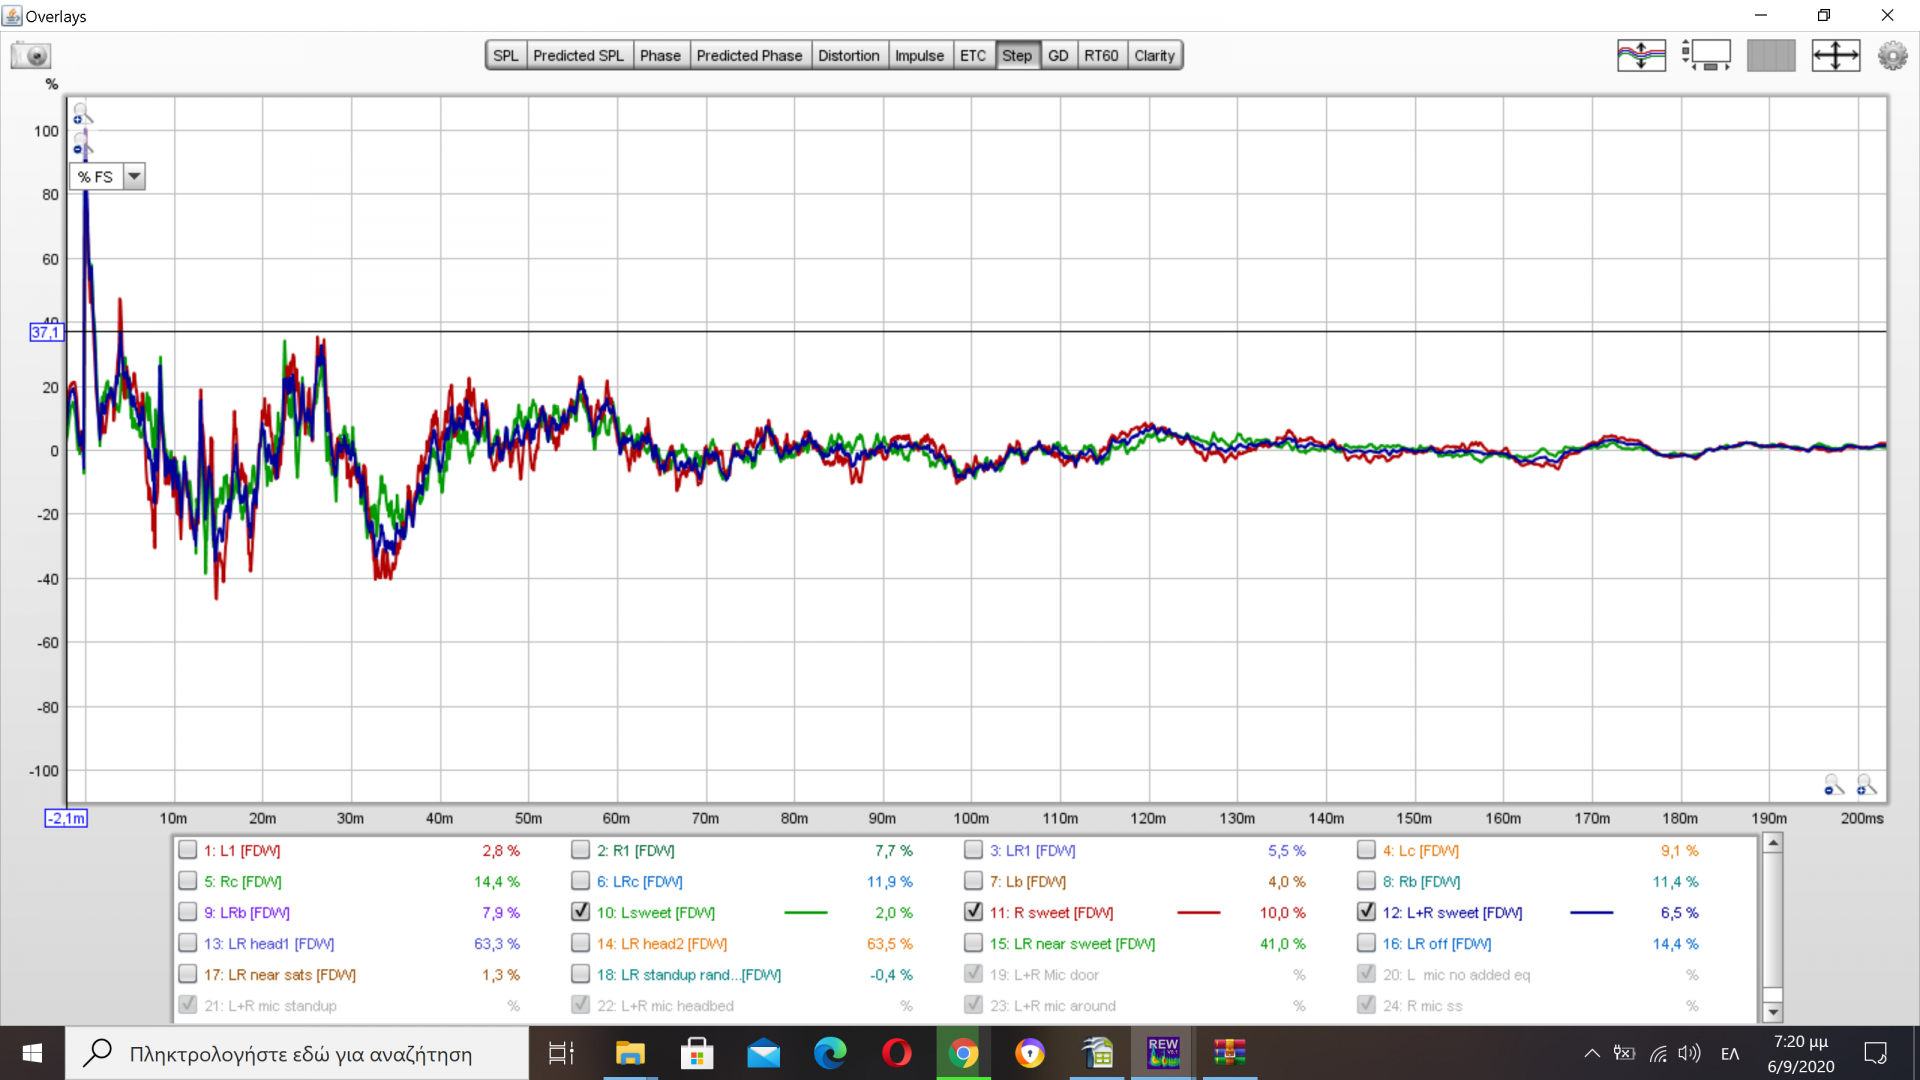Viewport: 1920px width, 1080px height.
Task: Open REW from the Windows taskbar
Action: click(x=1163, y=1053)
